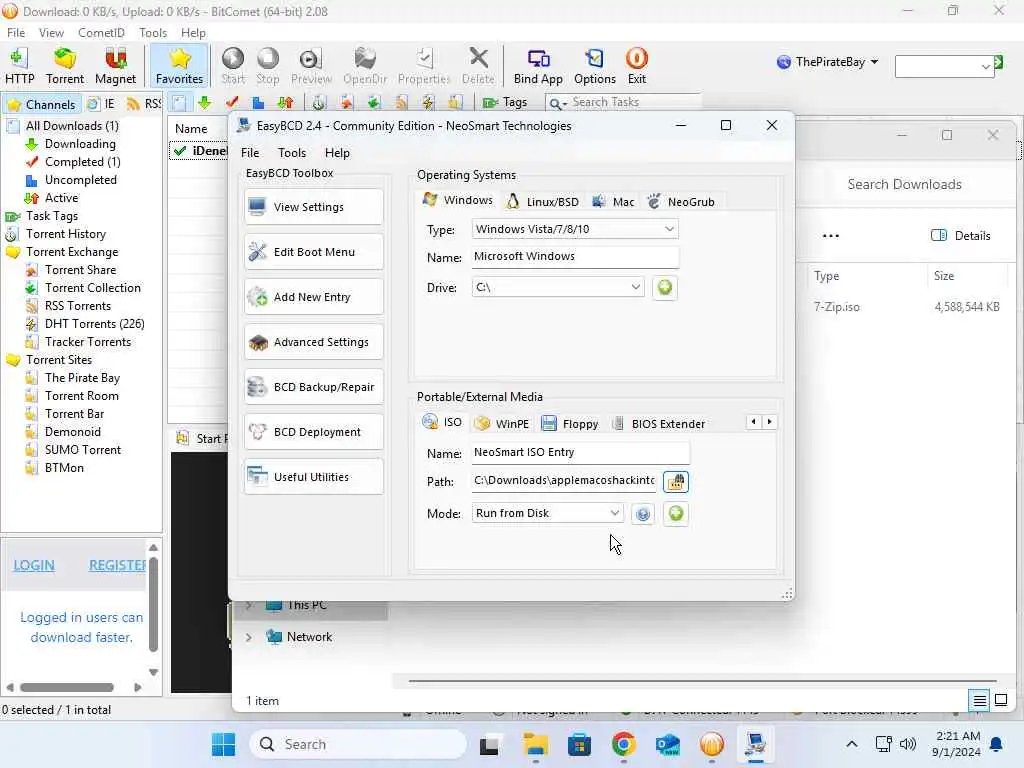Click the Add New Entry button
The width and height of the screenshot is (1024, 768).
[313, 297]
